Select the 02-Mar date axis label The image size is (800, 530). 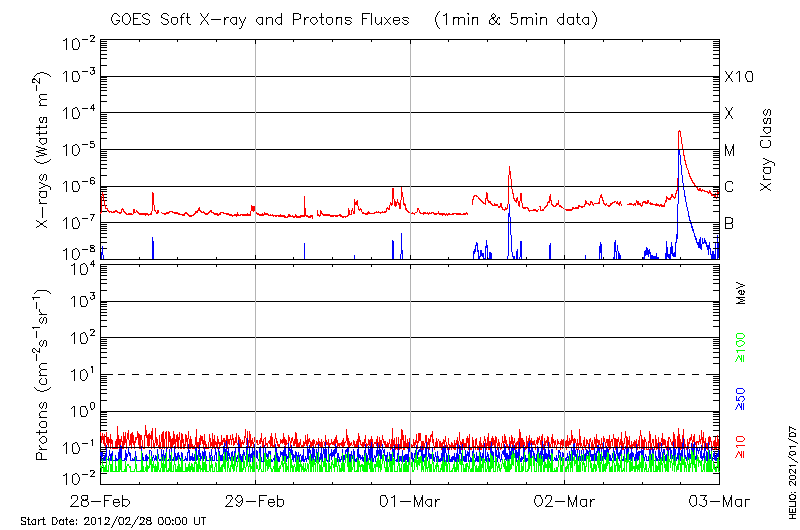(x=565, y=500)
